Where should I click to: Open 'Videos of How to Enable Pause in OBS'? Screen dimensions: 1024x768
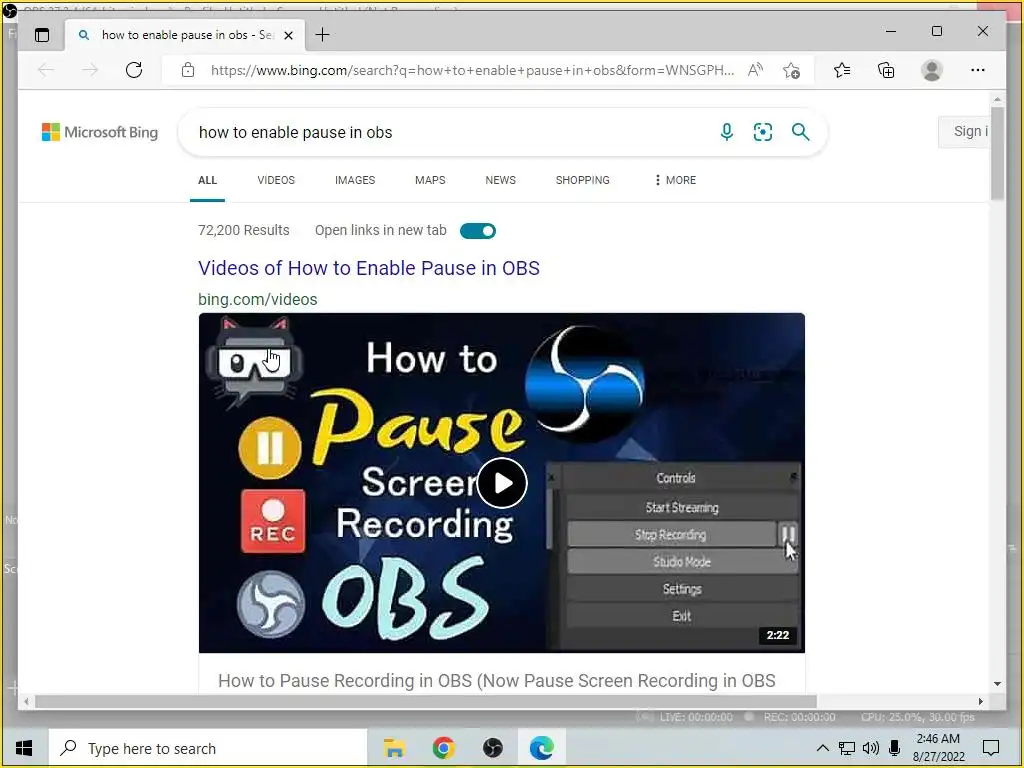pyautogui.click(x=369, y=268)
